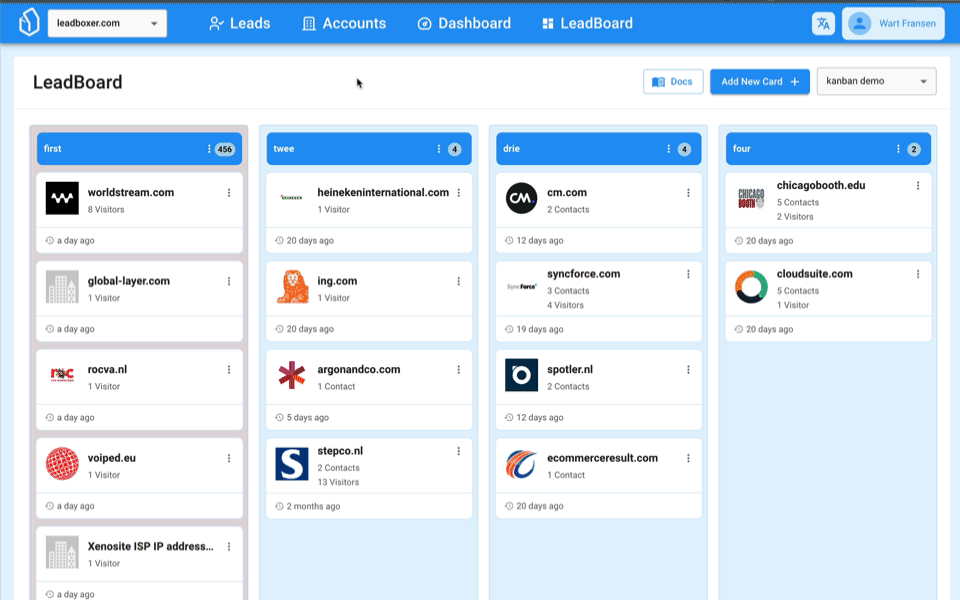
Task: Click the stepco.nl S logo
Action: coord(292,463)
